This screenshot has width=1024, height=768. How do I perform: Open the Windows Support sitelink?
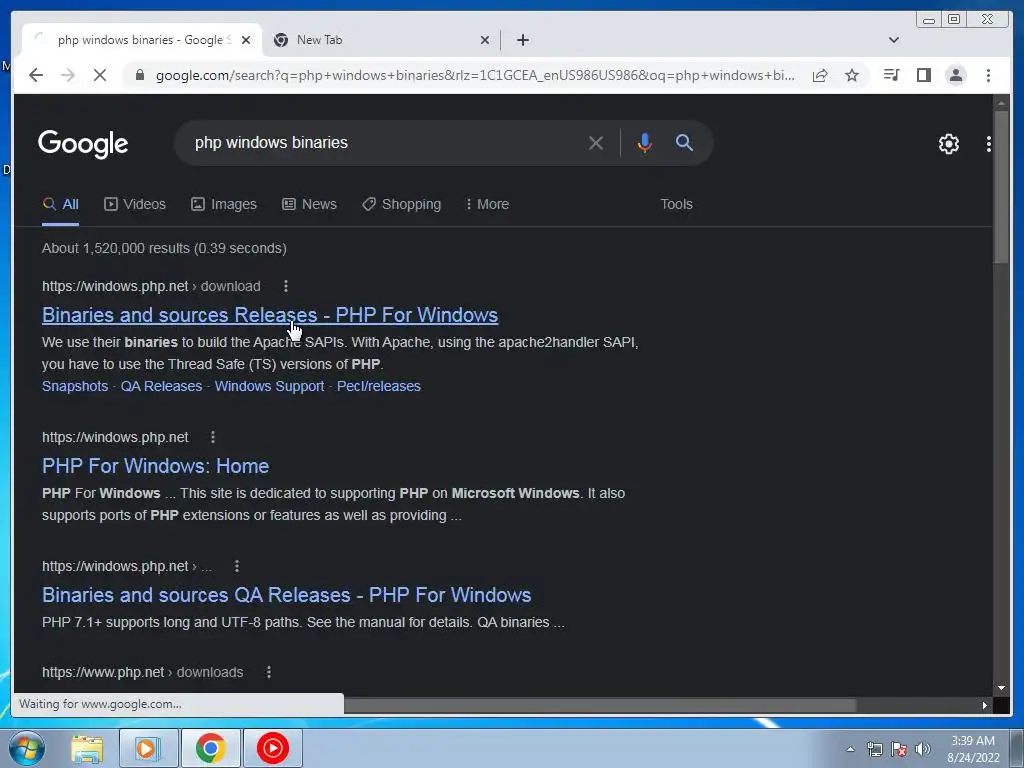click(x=269, y=386)
